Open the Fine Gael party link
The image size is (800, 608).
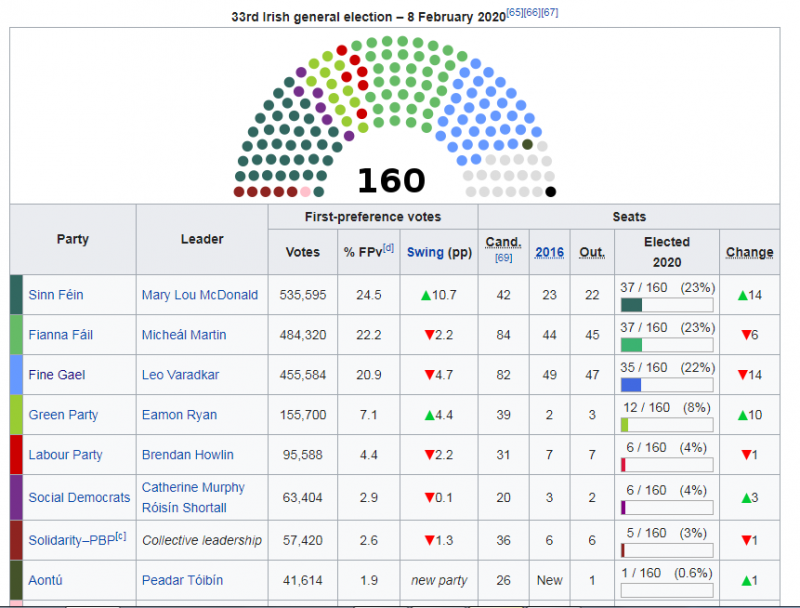point(57,375)
